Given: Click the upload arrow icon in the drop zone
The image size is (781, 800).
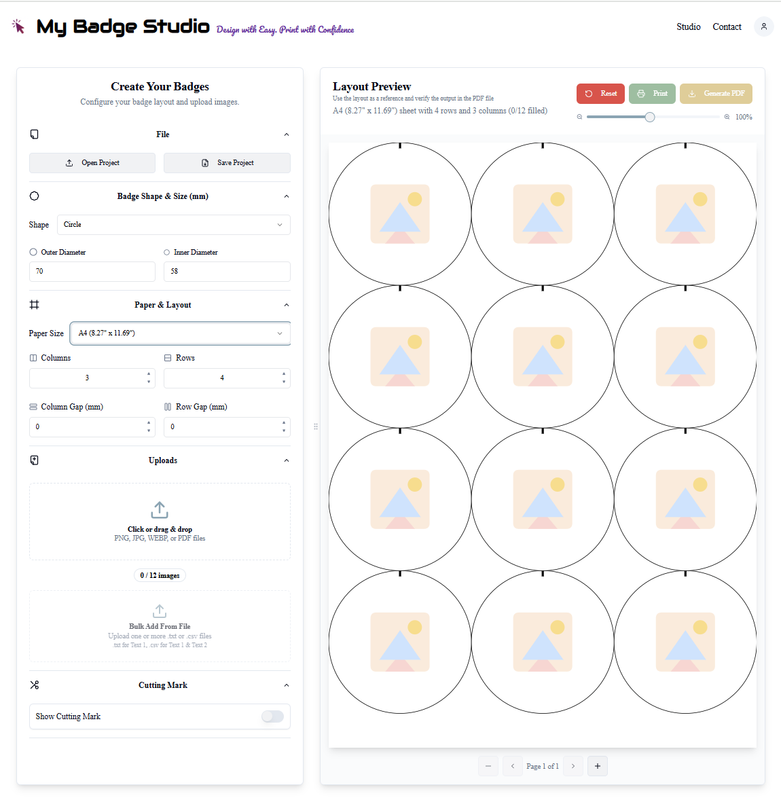Looking at the screenshot, I should coord(160,510).
